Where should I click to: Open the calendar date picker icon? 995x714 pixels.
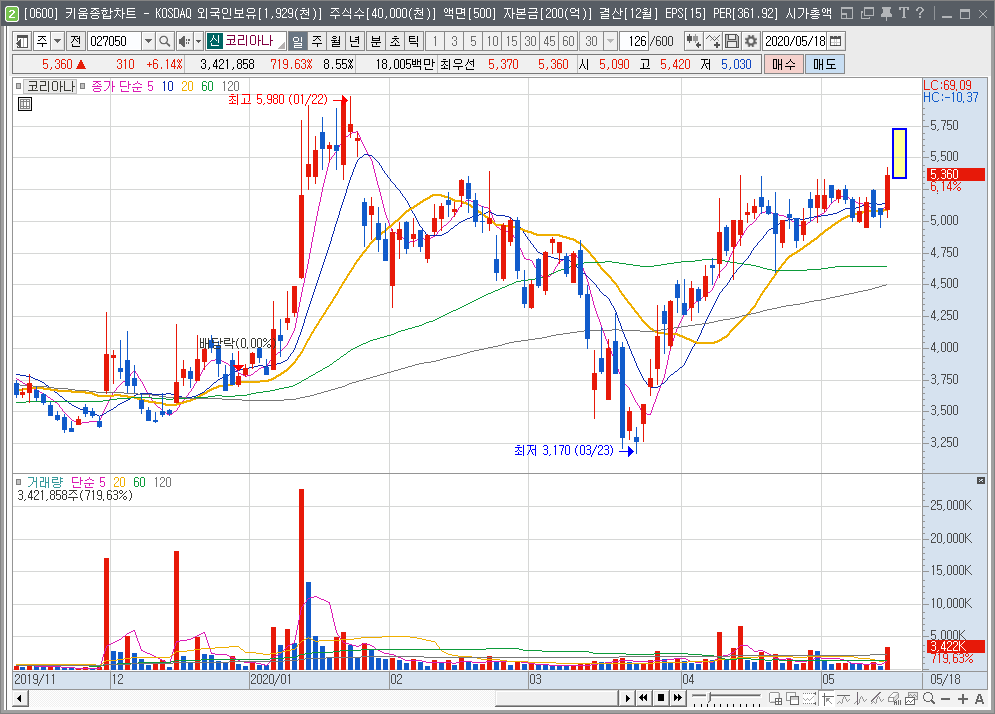[836, 41]
